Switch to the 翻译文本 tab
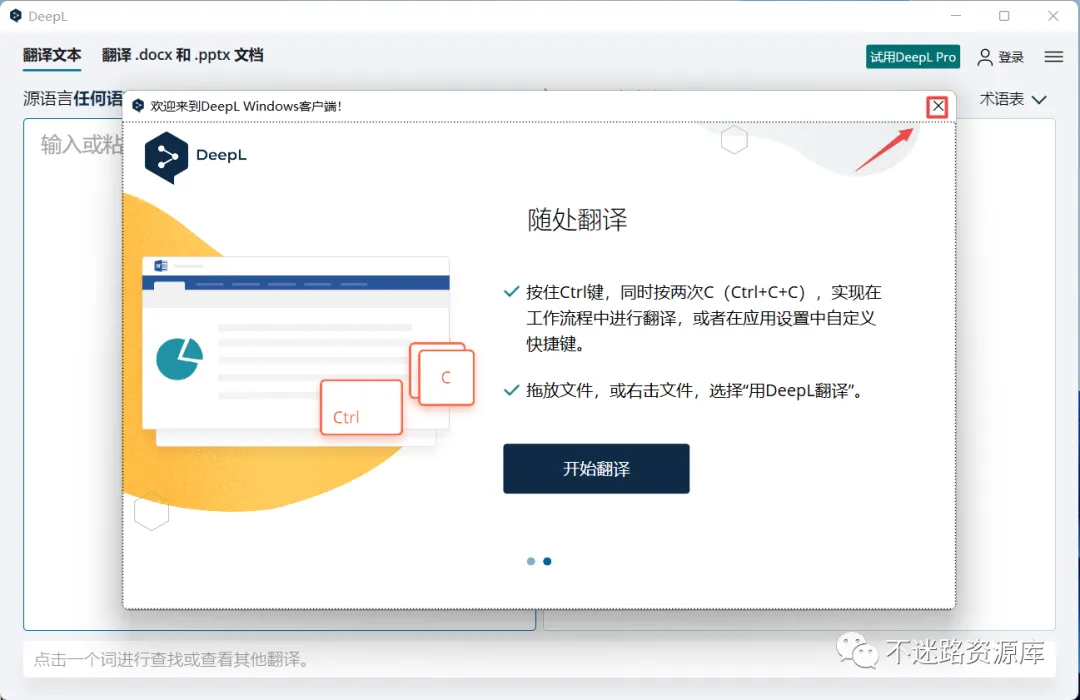Image resolution: width=1080 pixels, height=700 pixels. [52, 55]
